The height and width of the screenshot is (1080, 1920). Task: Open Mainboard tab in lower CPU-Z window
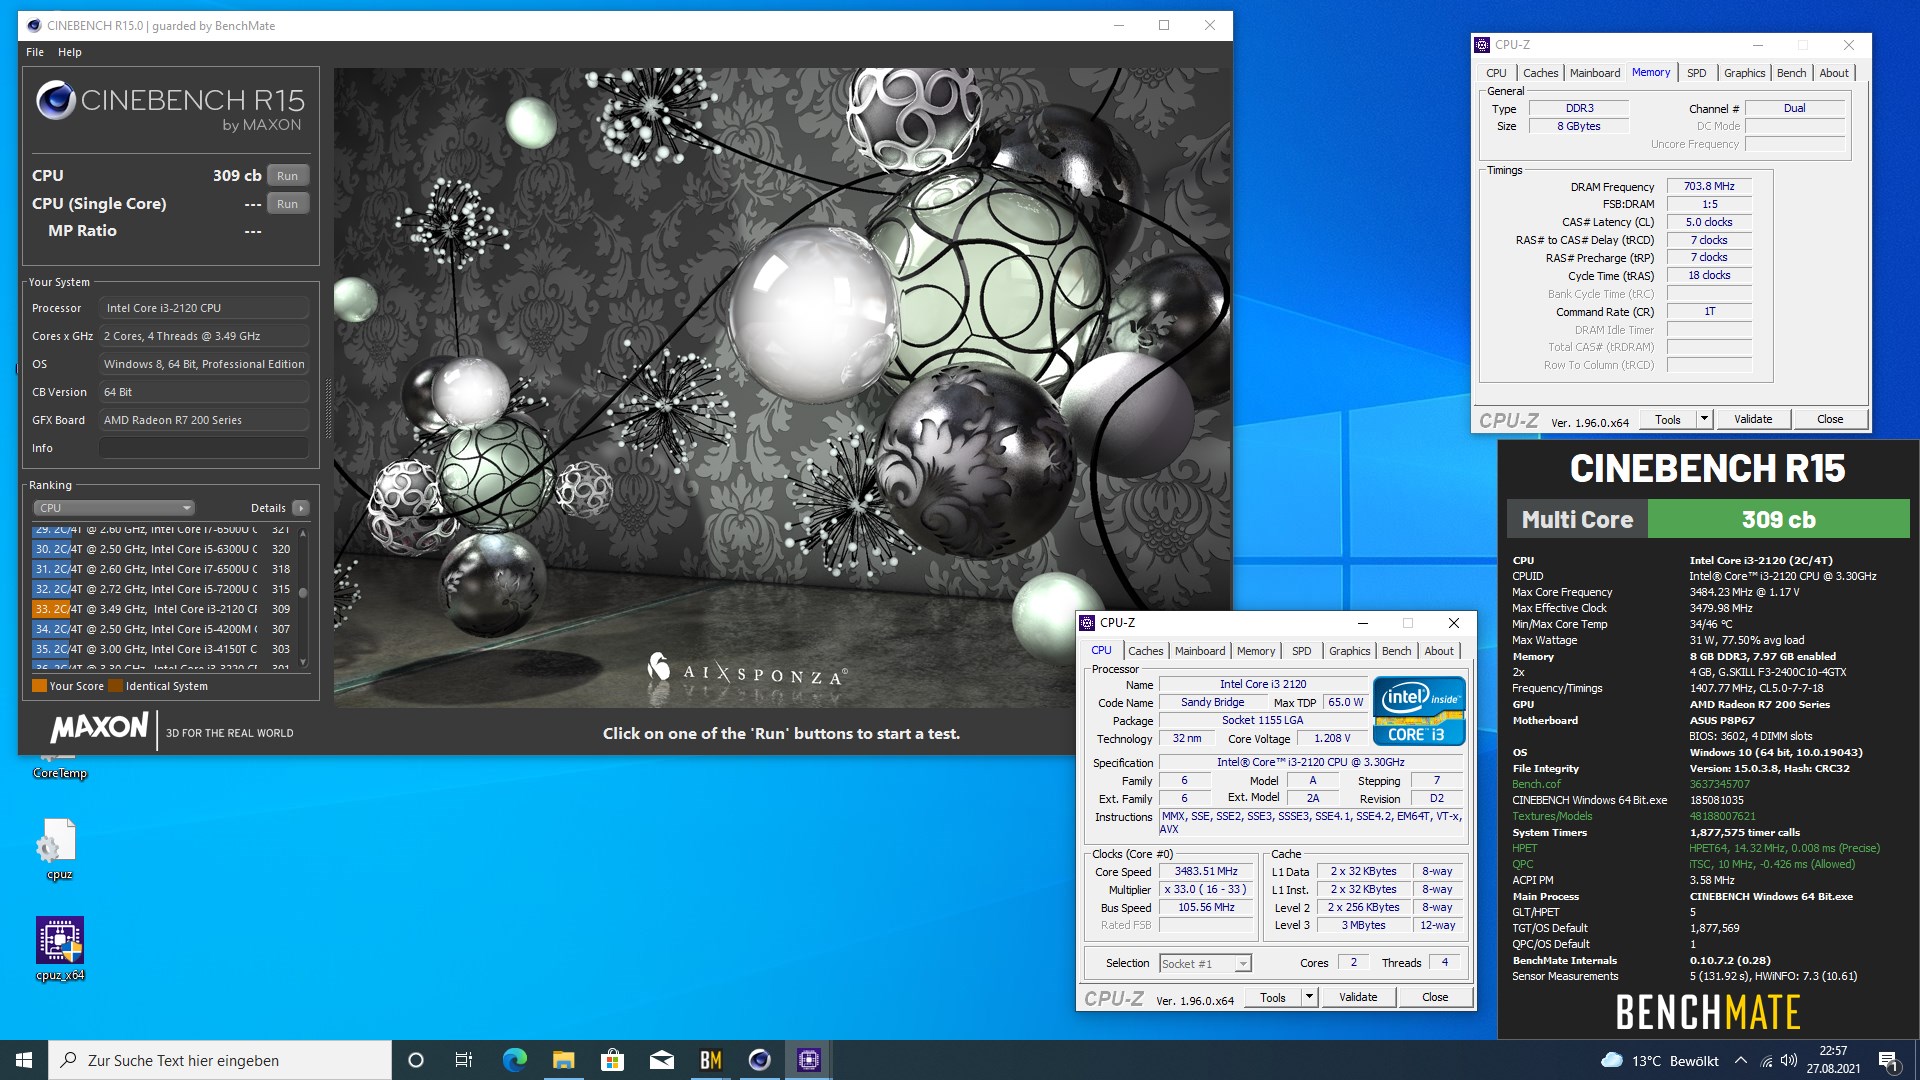(1200, 651)
